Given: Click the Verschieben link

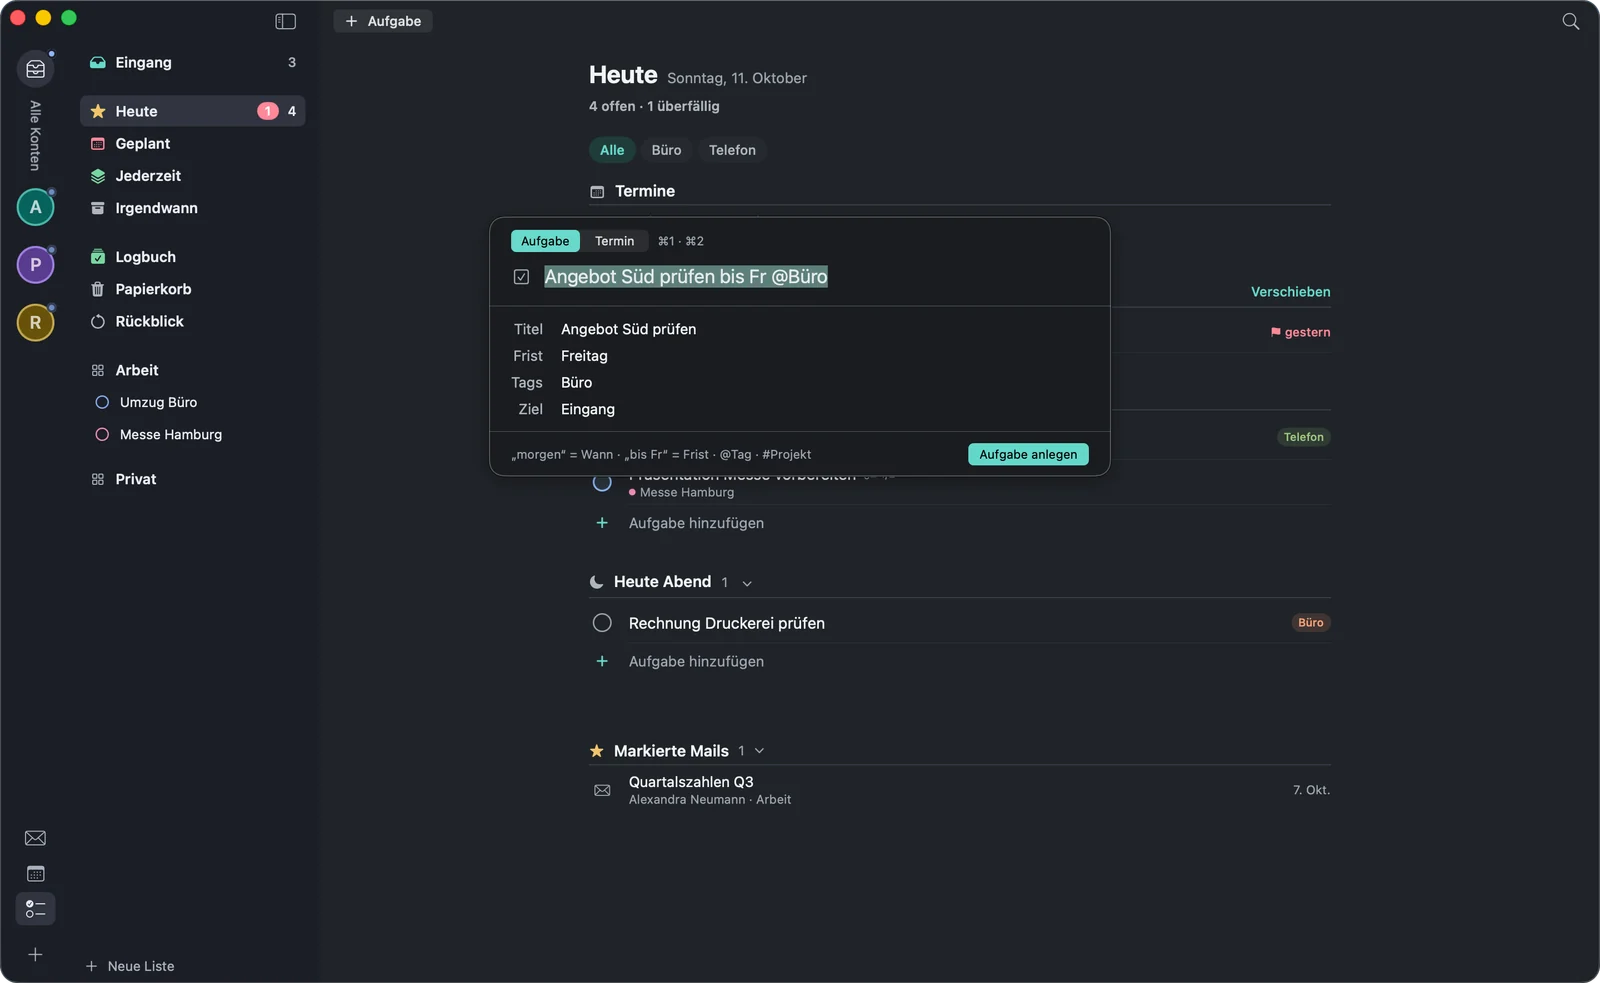Looking at the screenshot, I should [x=1290, y=292].
